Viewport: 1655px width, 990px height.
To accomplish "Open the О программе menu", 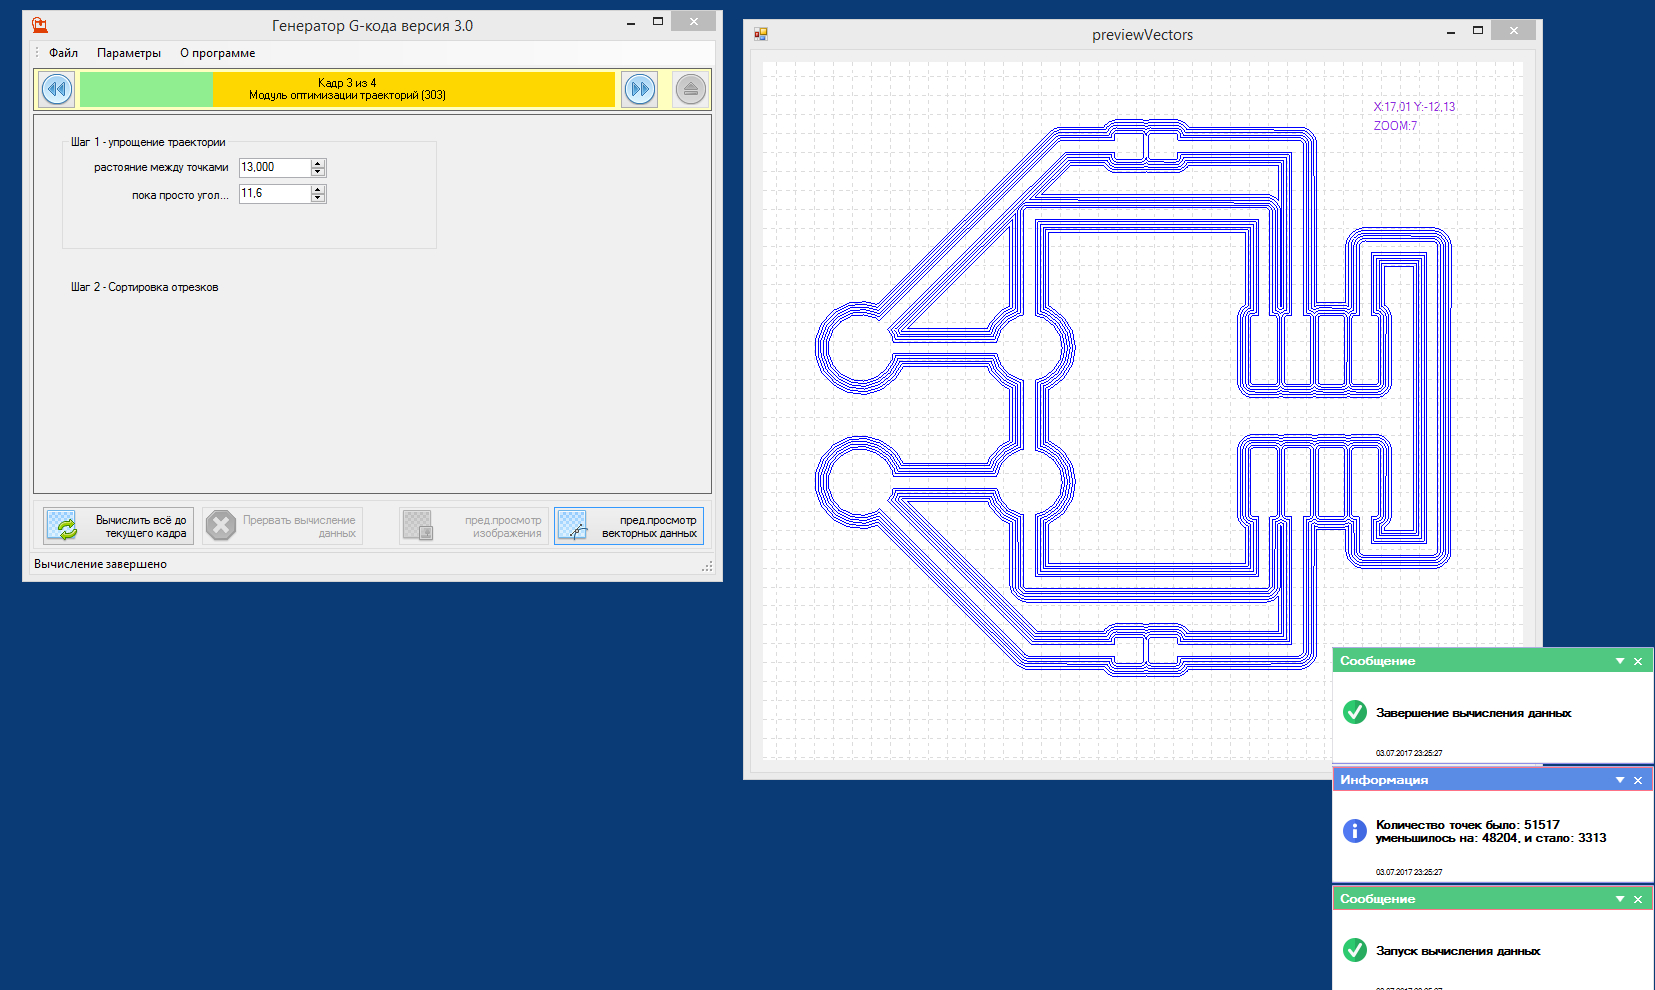I will (218, 53).
